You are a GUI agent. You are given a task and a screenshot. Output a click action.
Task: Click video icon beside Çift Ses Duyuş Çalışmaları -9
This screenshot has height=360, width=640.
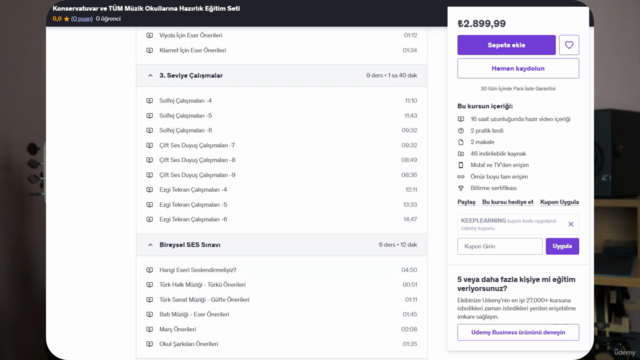(x=150, y=175)
